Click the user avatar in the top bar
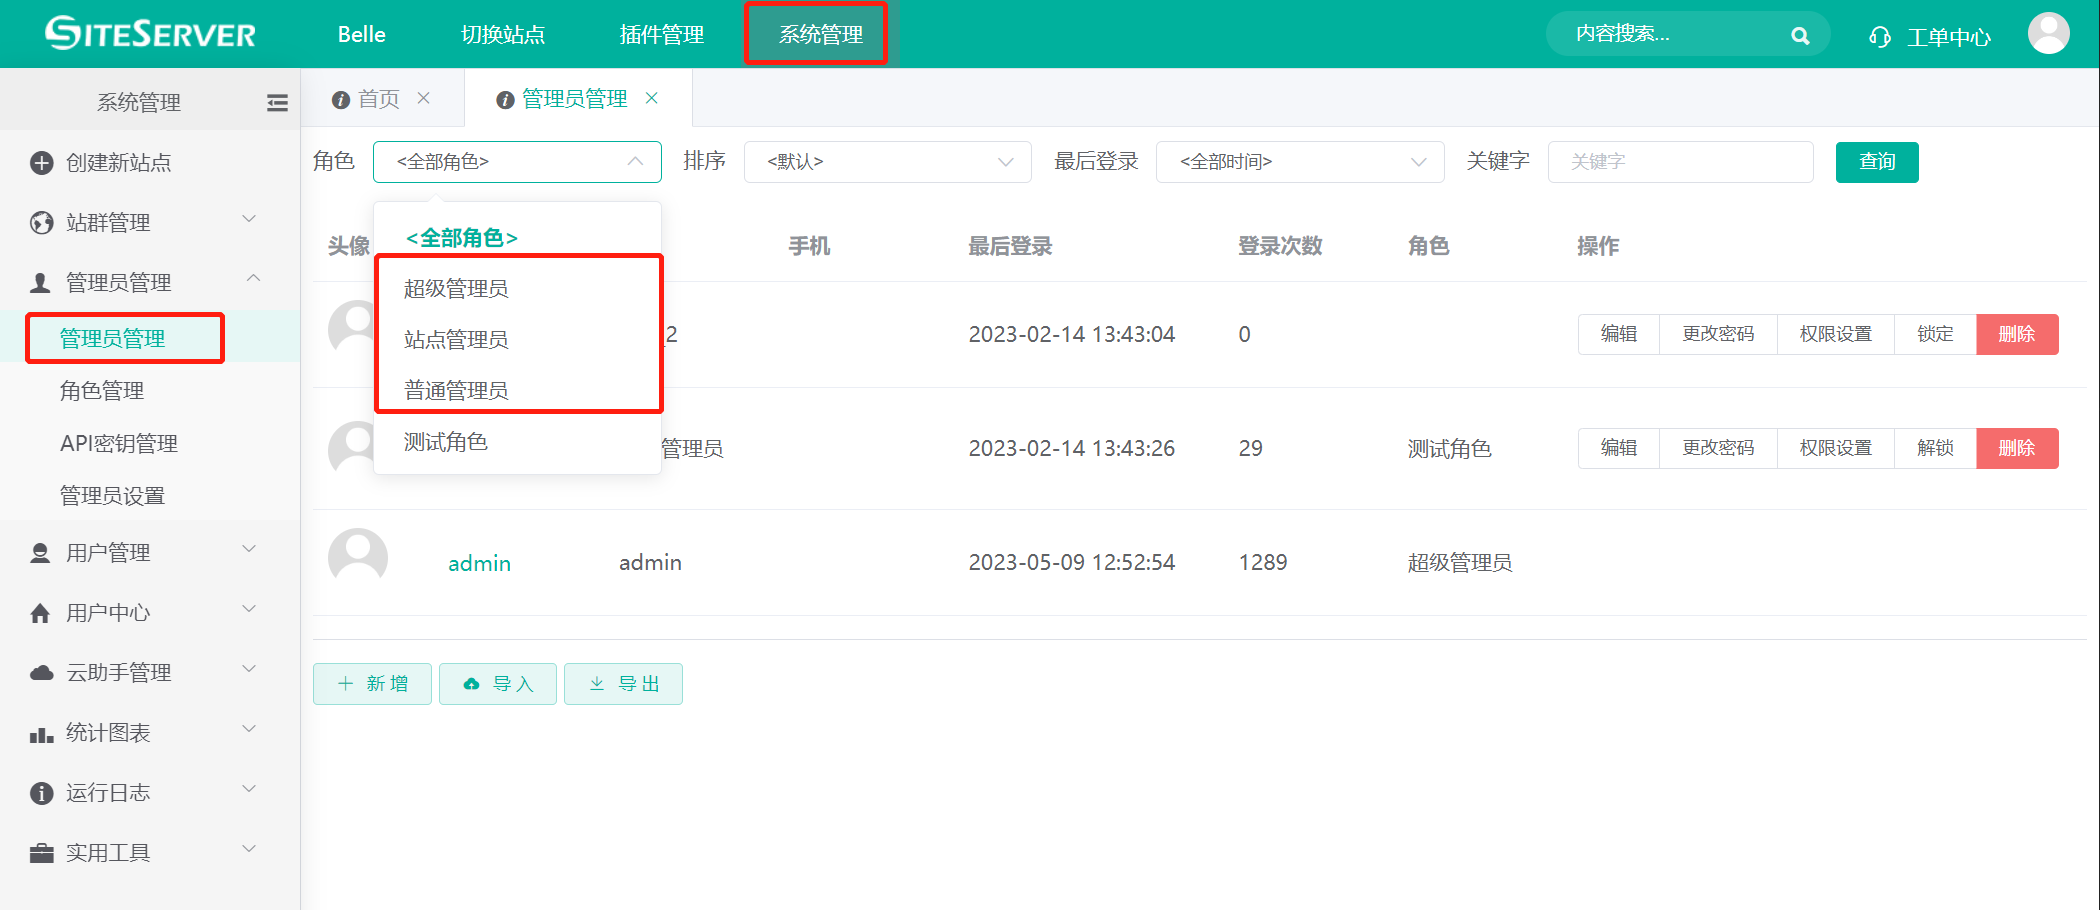This screenshot has width=2100, height=910. click(x=2050, y=33)
